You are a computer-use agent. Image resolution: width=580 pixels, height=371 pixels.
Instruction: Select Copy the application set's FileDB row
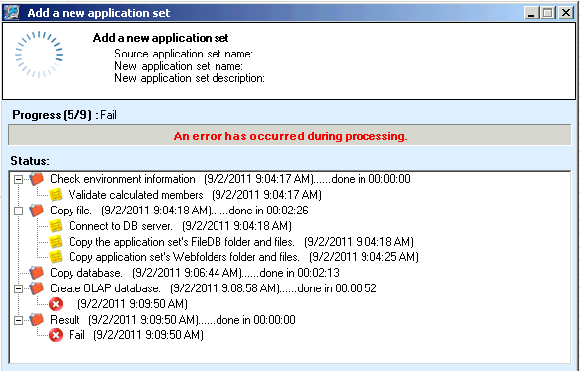click(x=241, y=242)
